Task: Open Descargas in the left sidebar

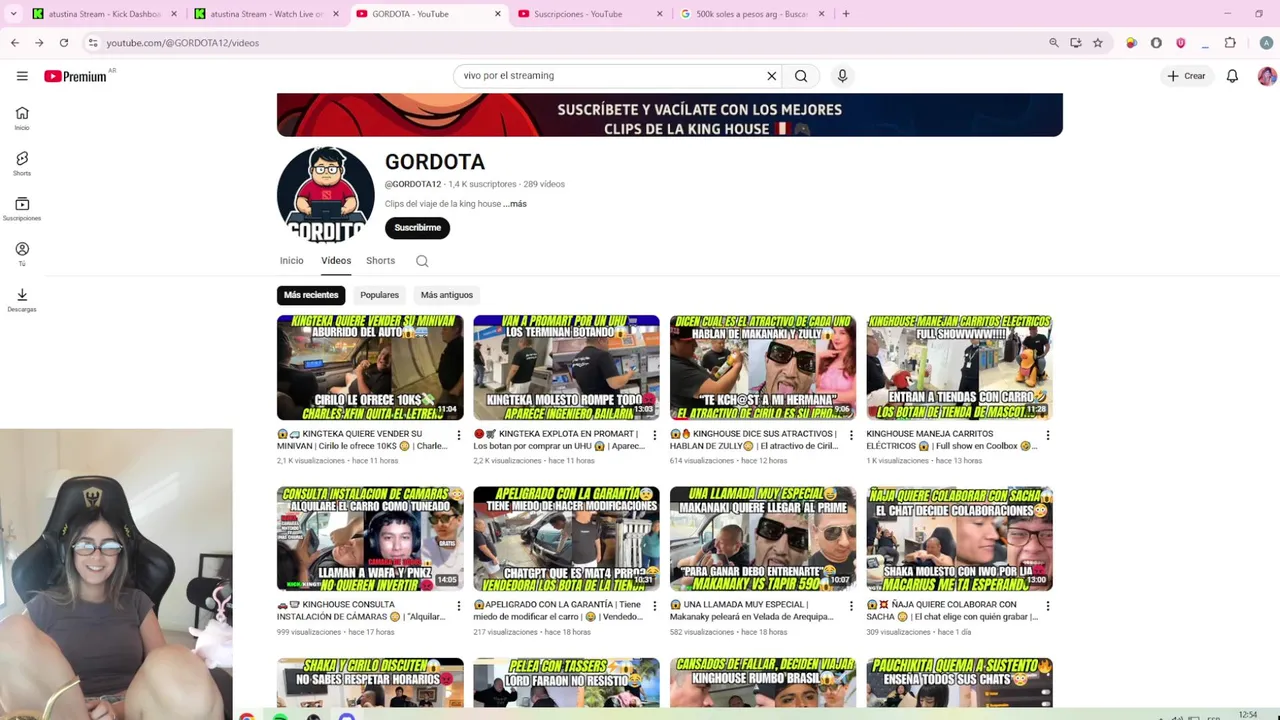Action: 22,300
